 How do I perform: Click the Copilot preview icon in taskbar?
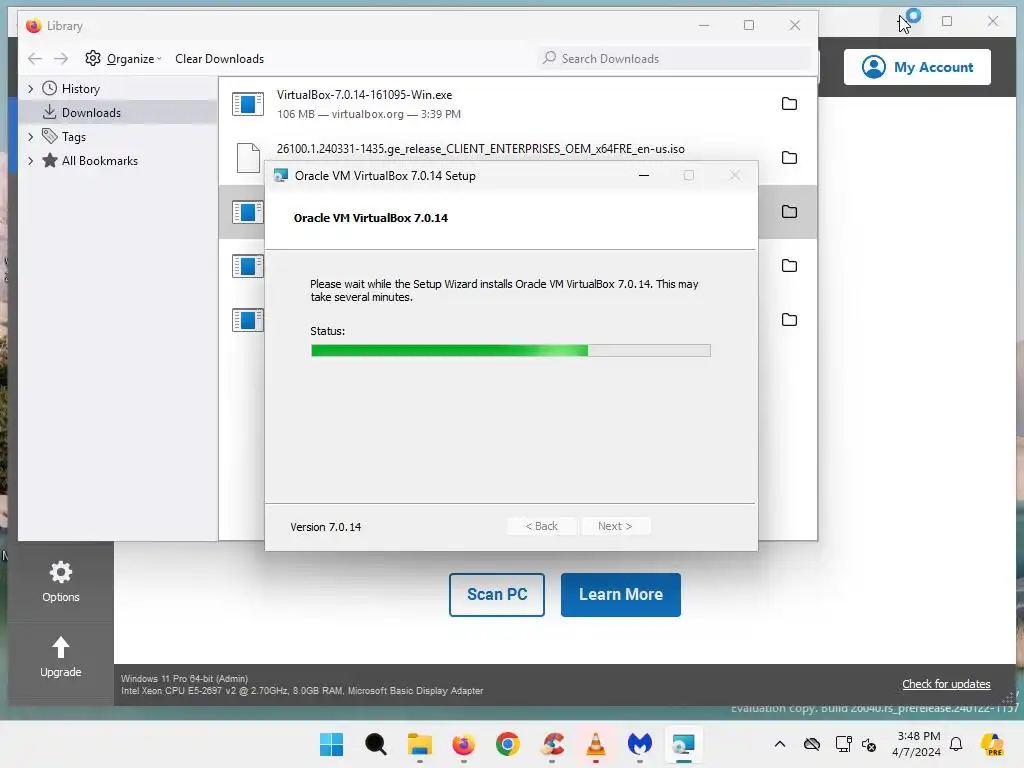click(993, 744)
